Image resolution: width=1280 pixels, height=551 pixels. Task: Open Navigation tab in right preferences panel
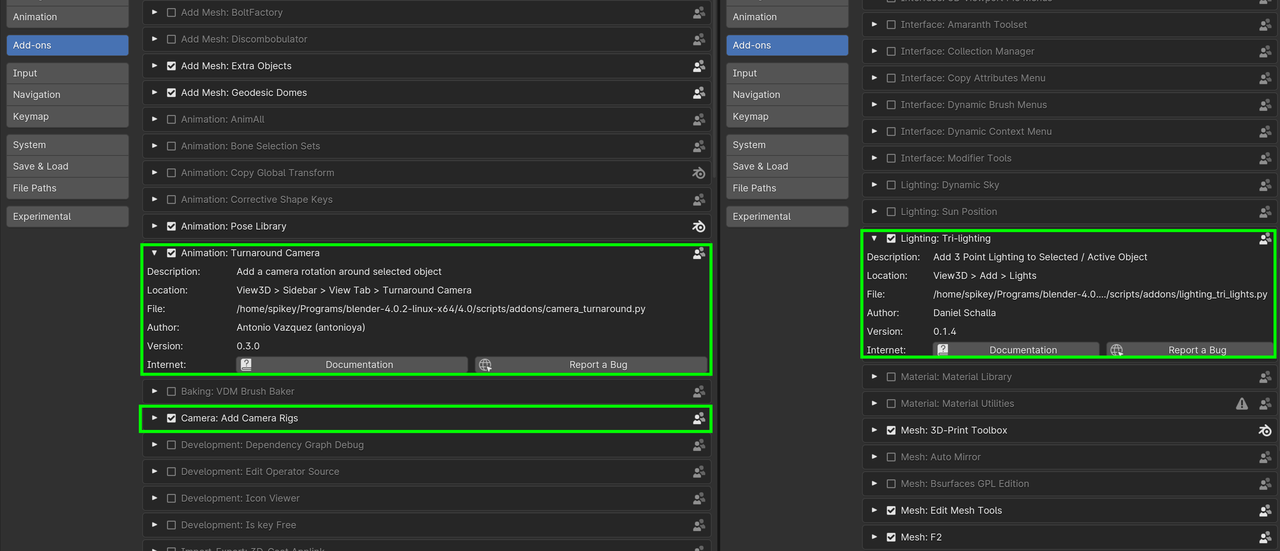(x=788, y=95)
